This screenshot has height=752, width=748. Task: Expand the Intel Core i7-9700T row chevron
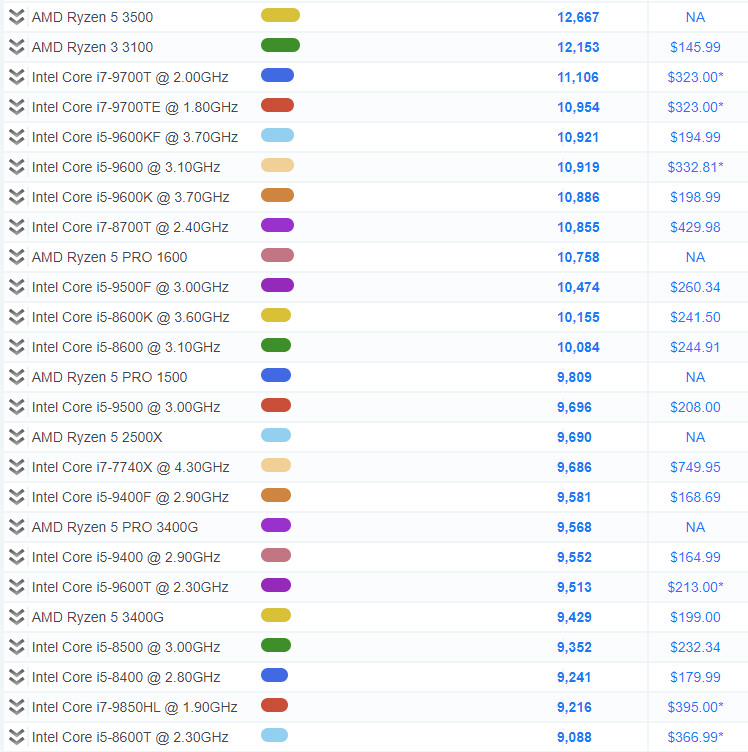pyautogui.click(x=16, y=77)
